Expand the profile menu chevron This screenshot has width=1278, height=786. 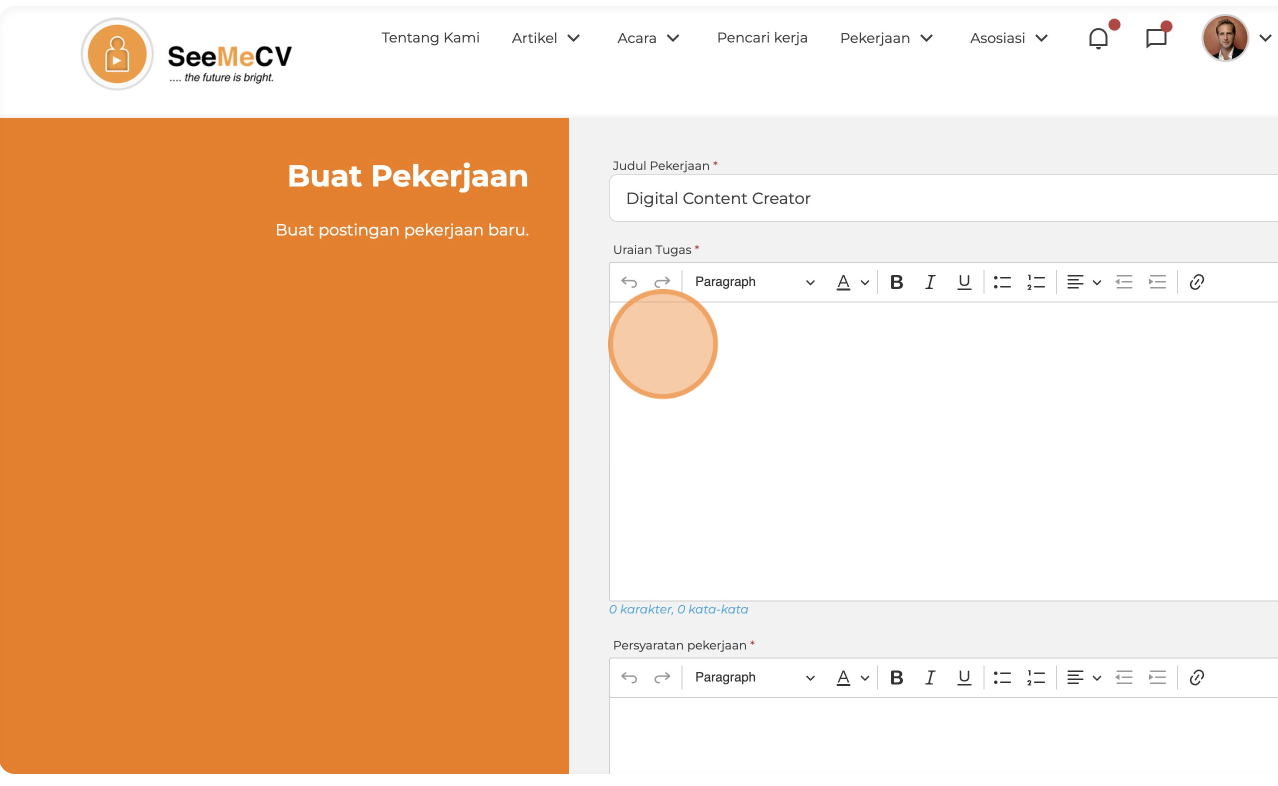click(x=1264, y=38)
